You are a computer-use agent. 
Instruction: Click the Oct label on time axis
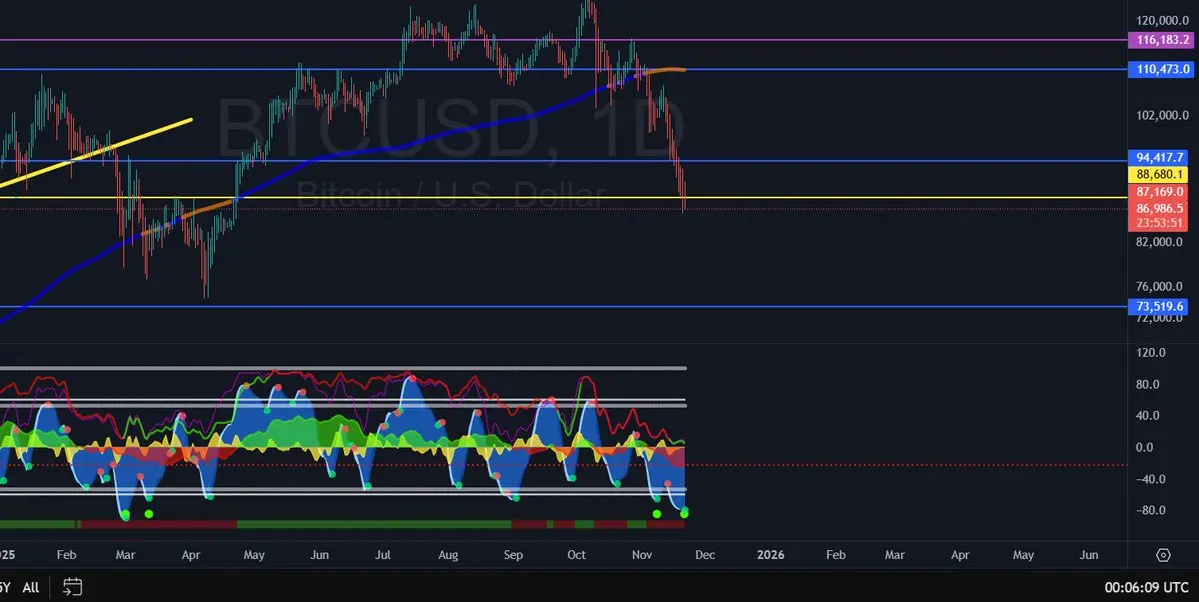tap(577, 555)
